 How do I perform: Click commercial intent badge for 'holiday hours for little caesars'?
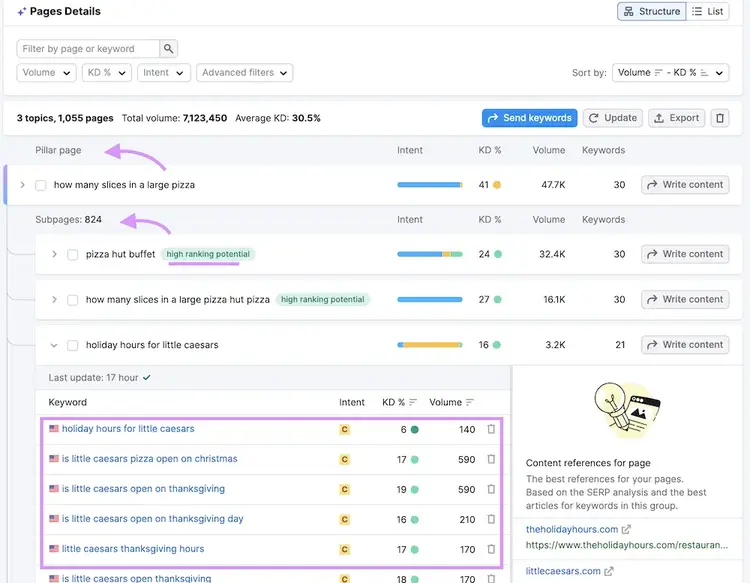(344, 429)
